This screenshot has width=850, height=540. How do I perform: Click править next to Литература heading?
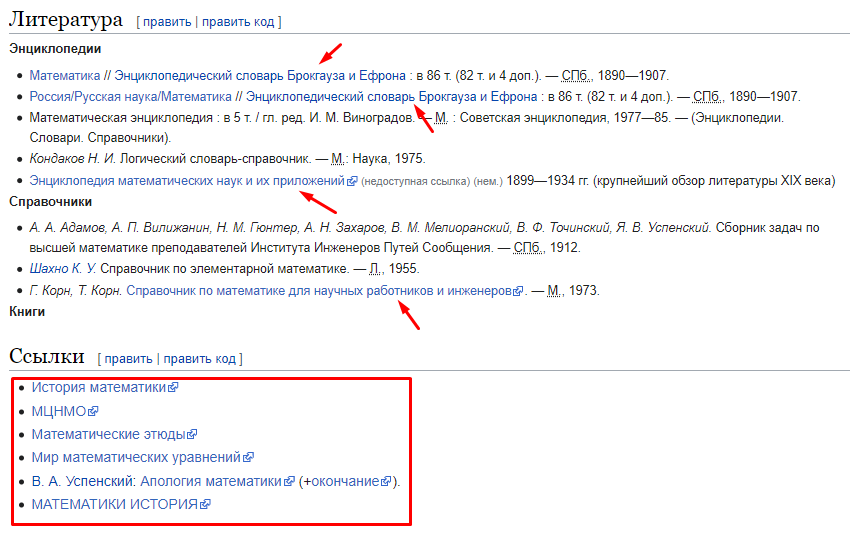tap(166, 21)
